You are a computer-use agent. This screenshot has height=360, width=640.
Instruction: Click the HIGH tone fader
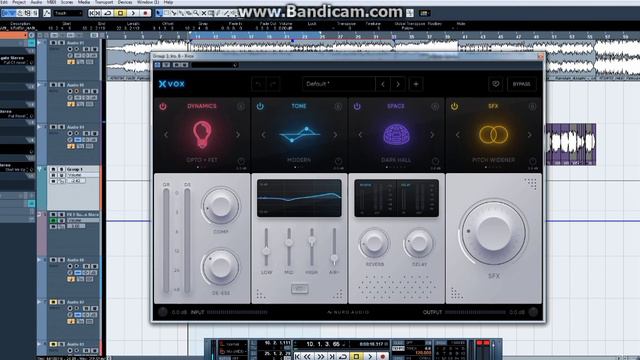[x=311, y=240]
